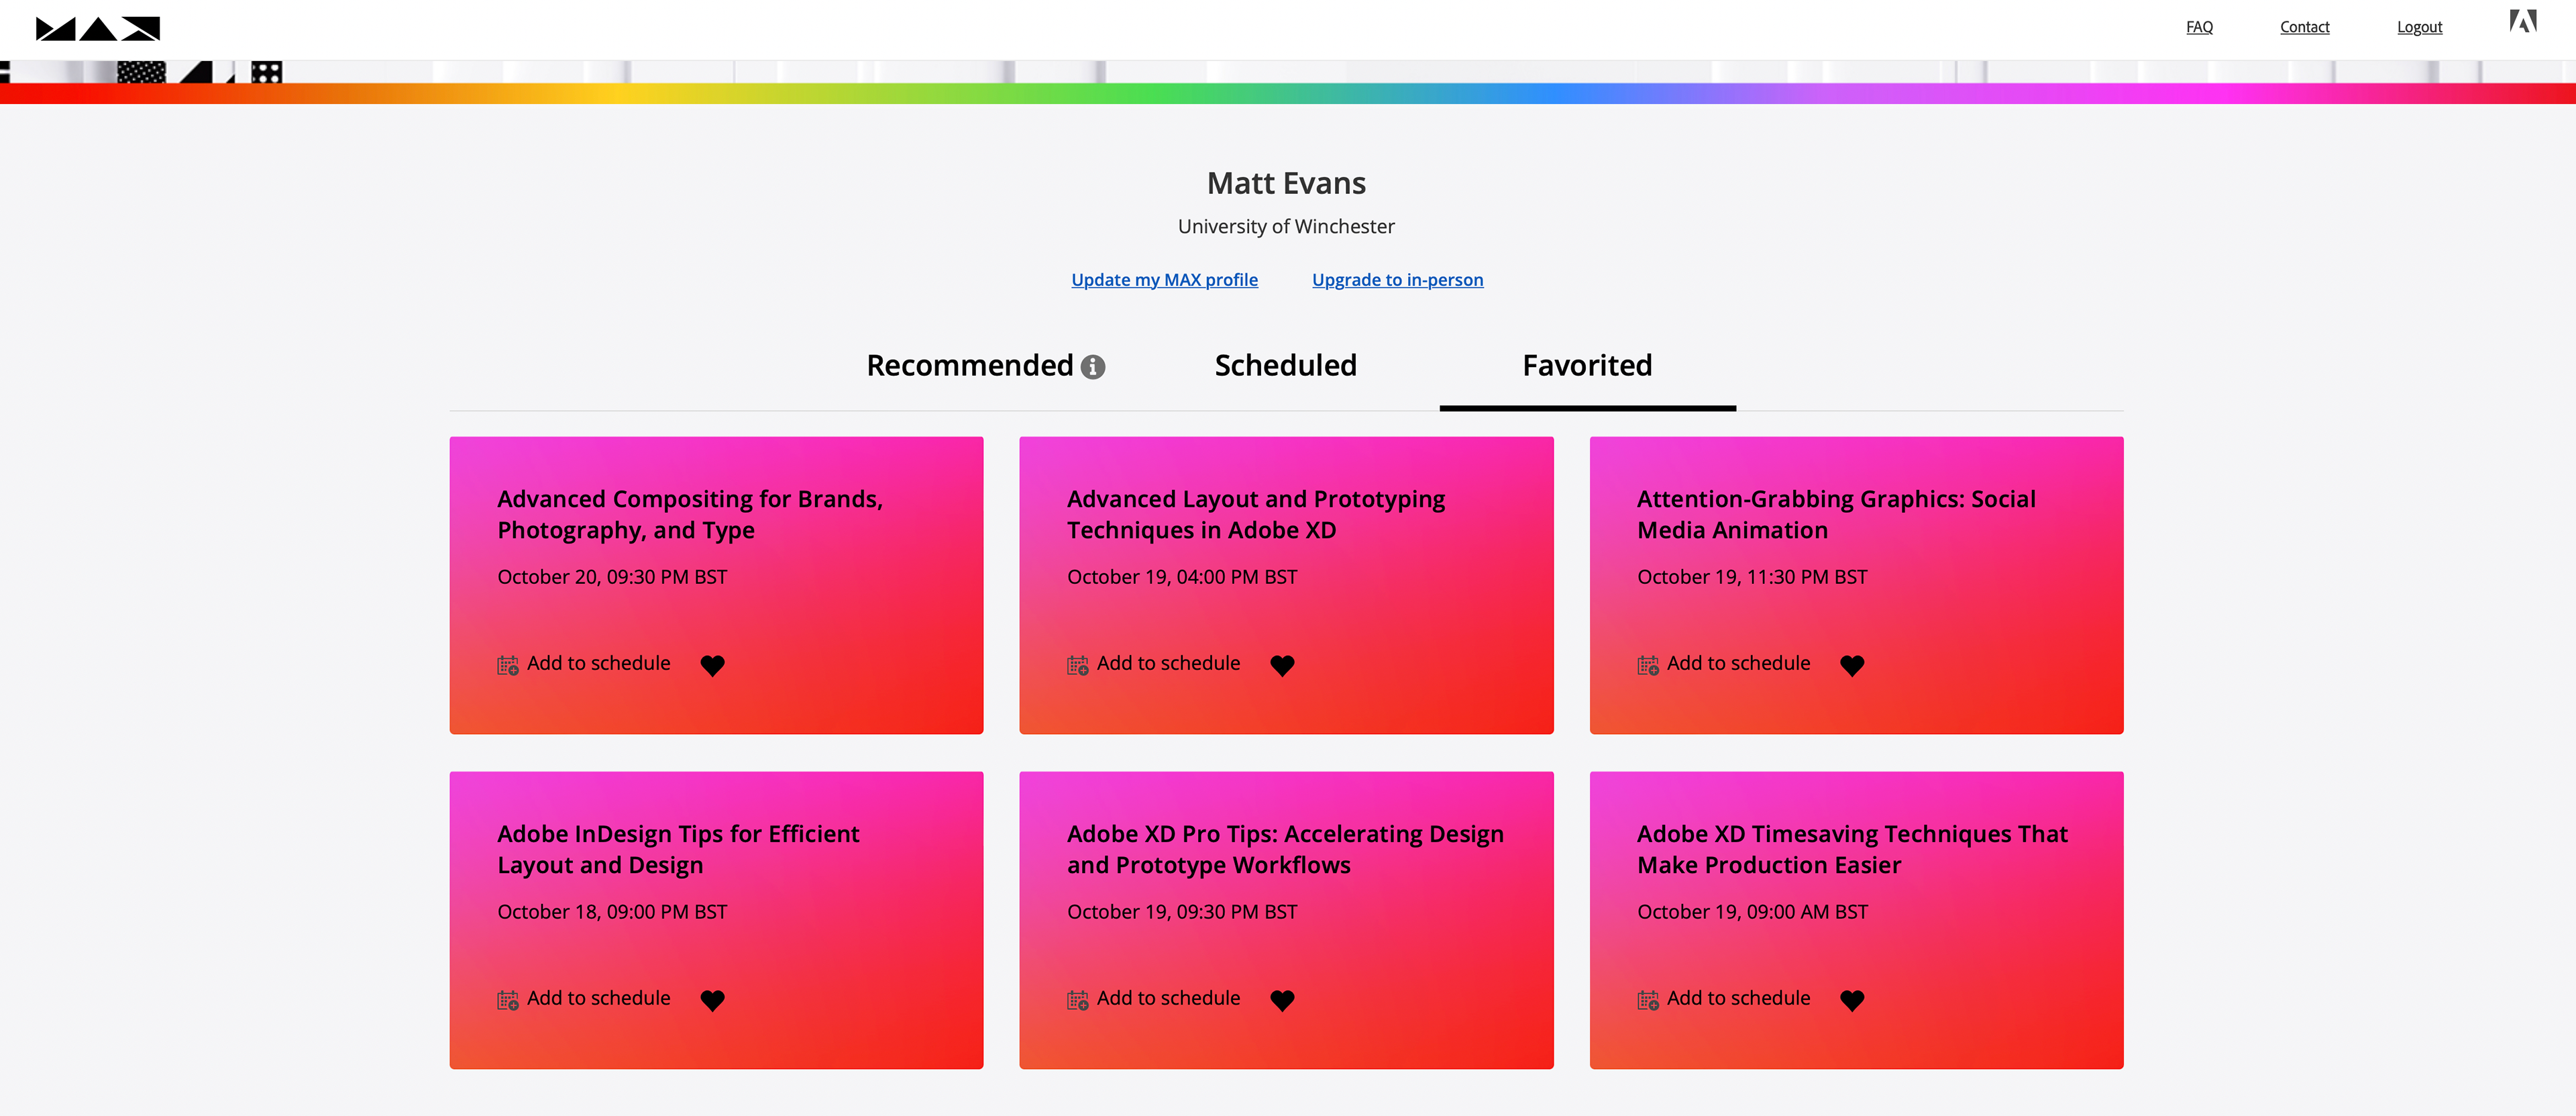Screen dimensions: 2576x1116
Task: Open Update my MAX profile link
Action: [x=1164, y=280]
